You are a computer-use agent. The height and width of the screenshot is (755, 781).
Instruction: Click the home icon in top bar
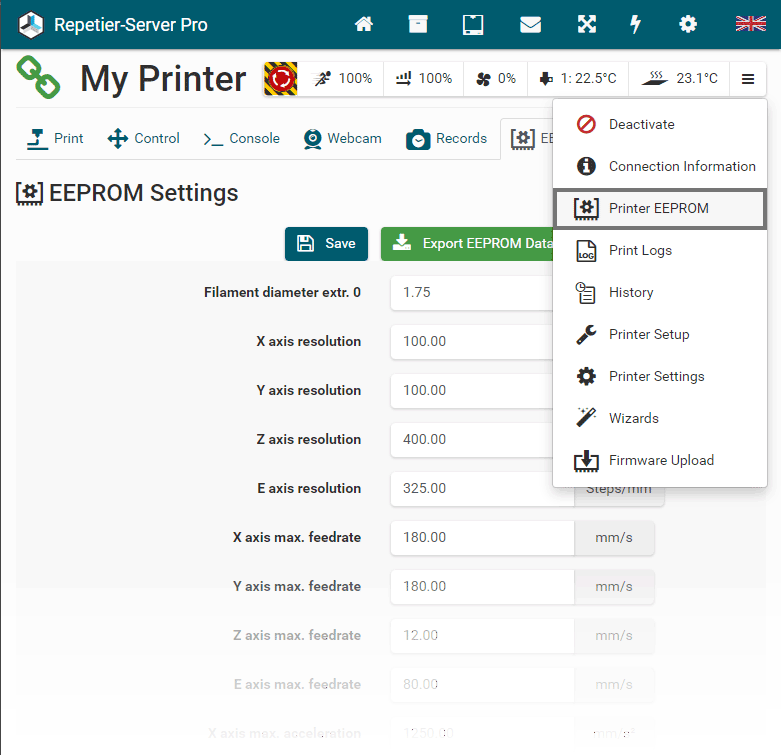pos(364,24)
